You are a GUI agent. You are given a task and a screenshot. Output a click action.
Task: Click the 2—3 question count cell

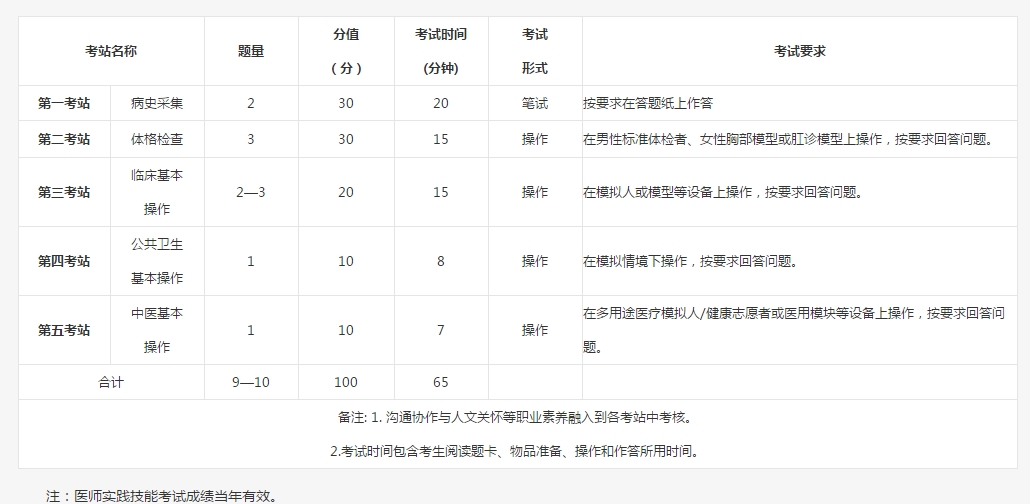click(x=251, y=192)
